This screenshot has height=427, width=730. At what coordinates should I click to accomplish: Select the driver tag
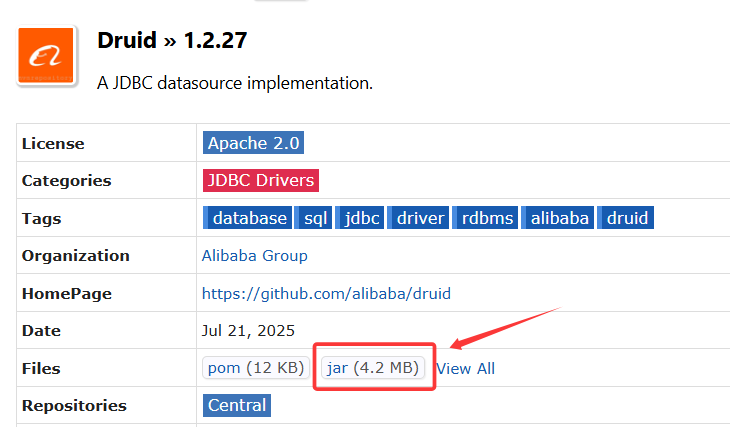pos(418,218)
